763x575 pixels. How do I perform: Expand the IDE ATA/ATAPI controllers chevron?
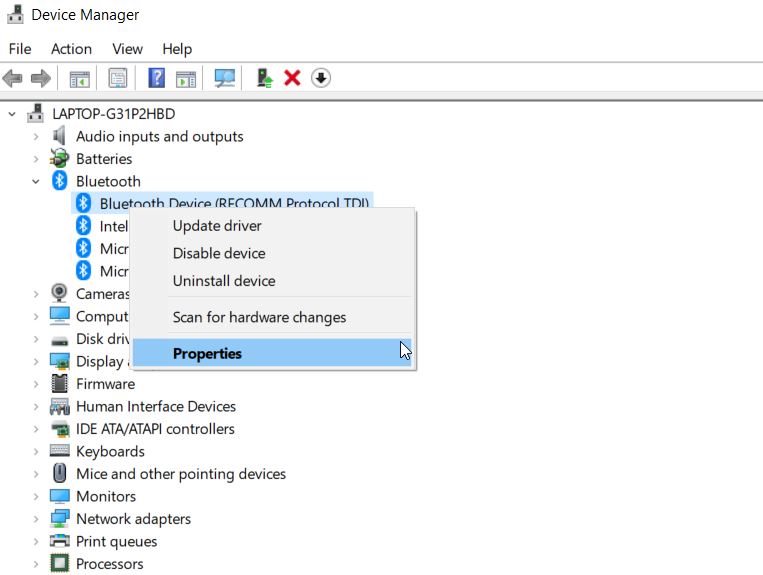(36, 429)
